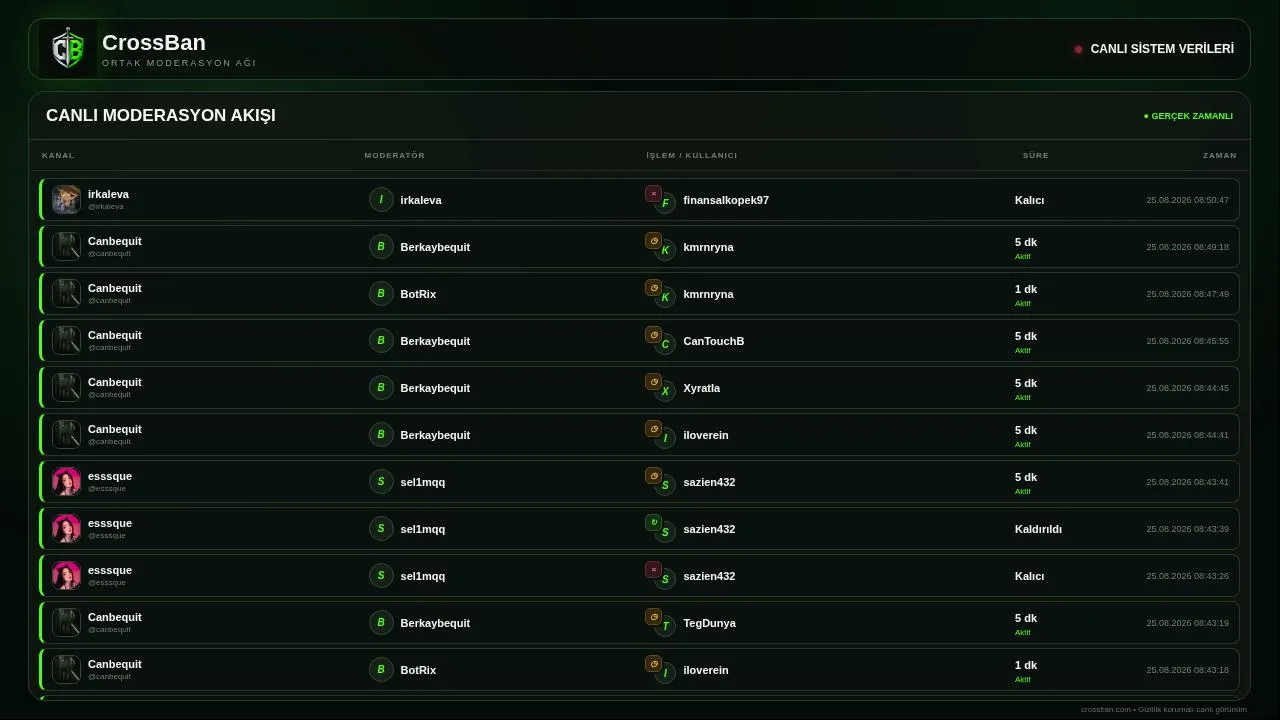Screen dimensions: 1280x720
Task: Open irkaleva channel avatar thumbnail
Action: pyautogui.click(x=67, y=200)
